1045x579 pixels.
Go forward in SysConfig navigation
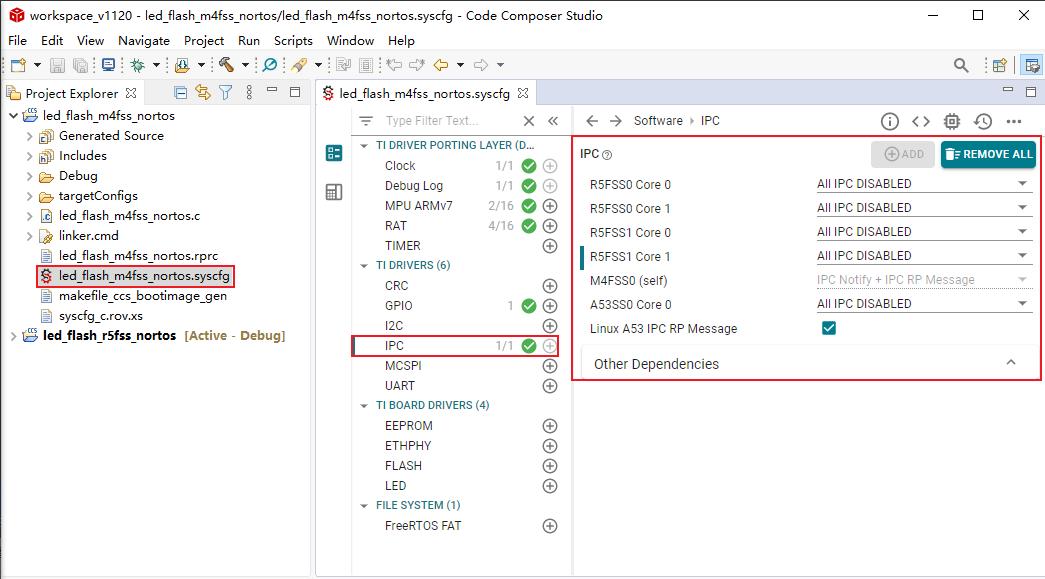coord(616,121)
